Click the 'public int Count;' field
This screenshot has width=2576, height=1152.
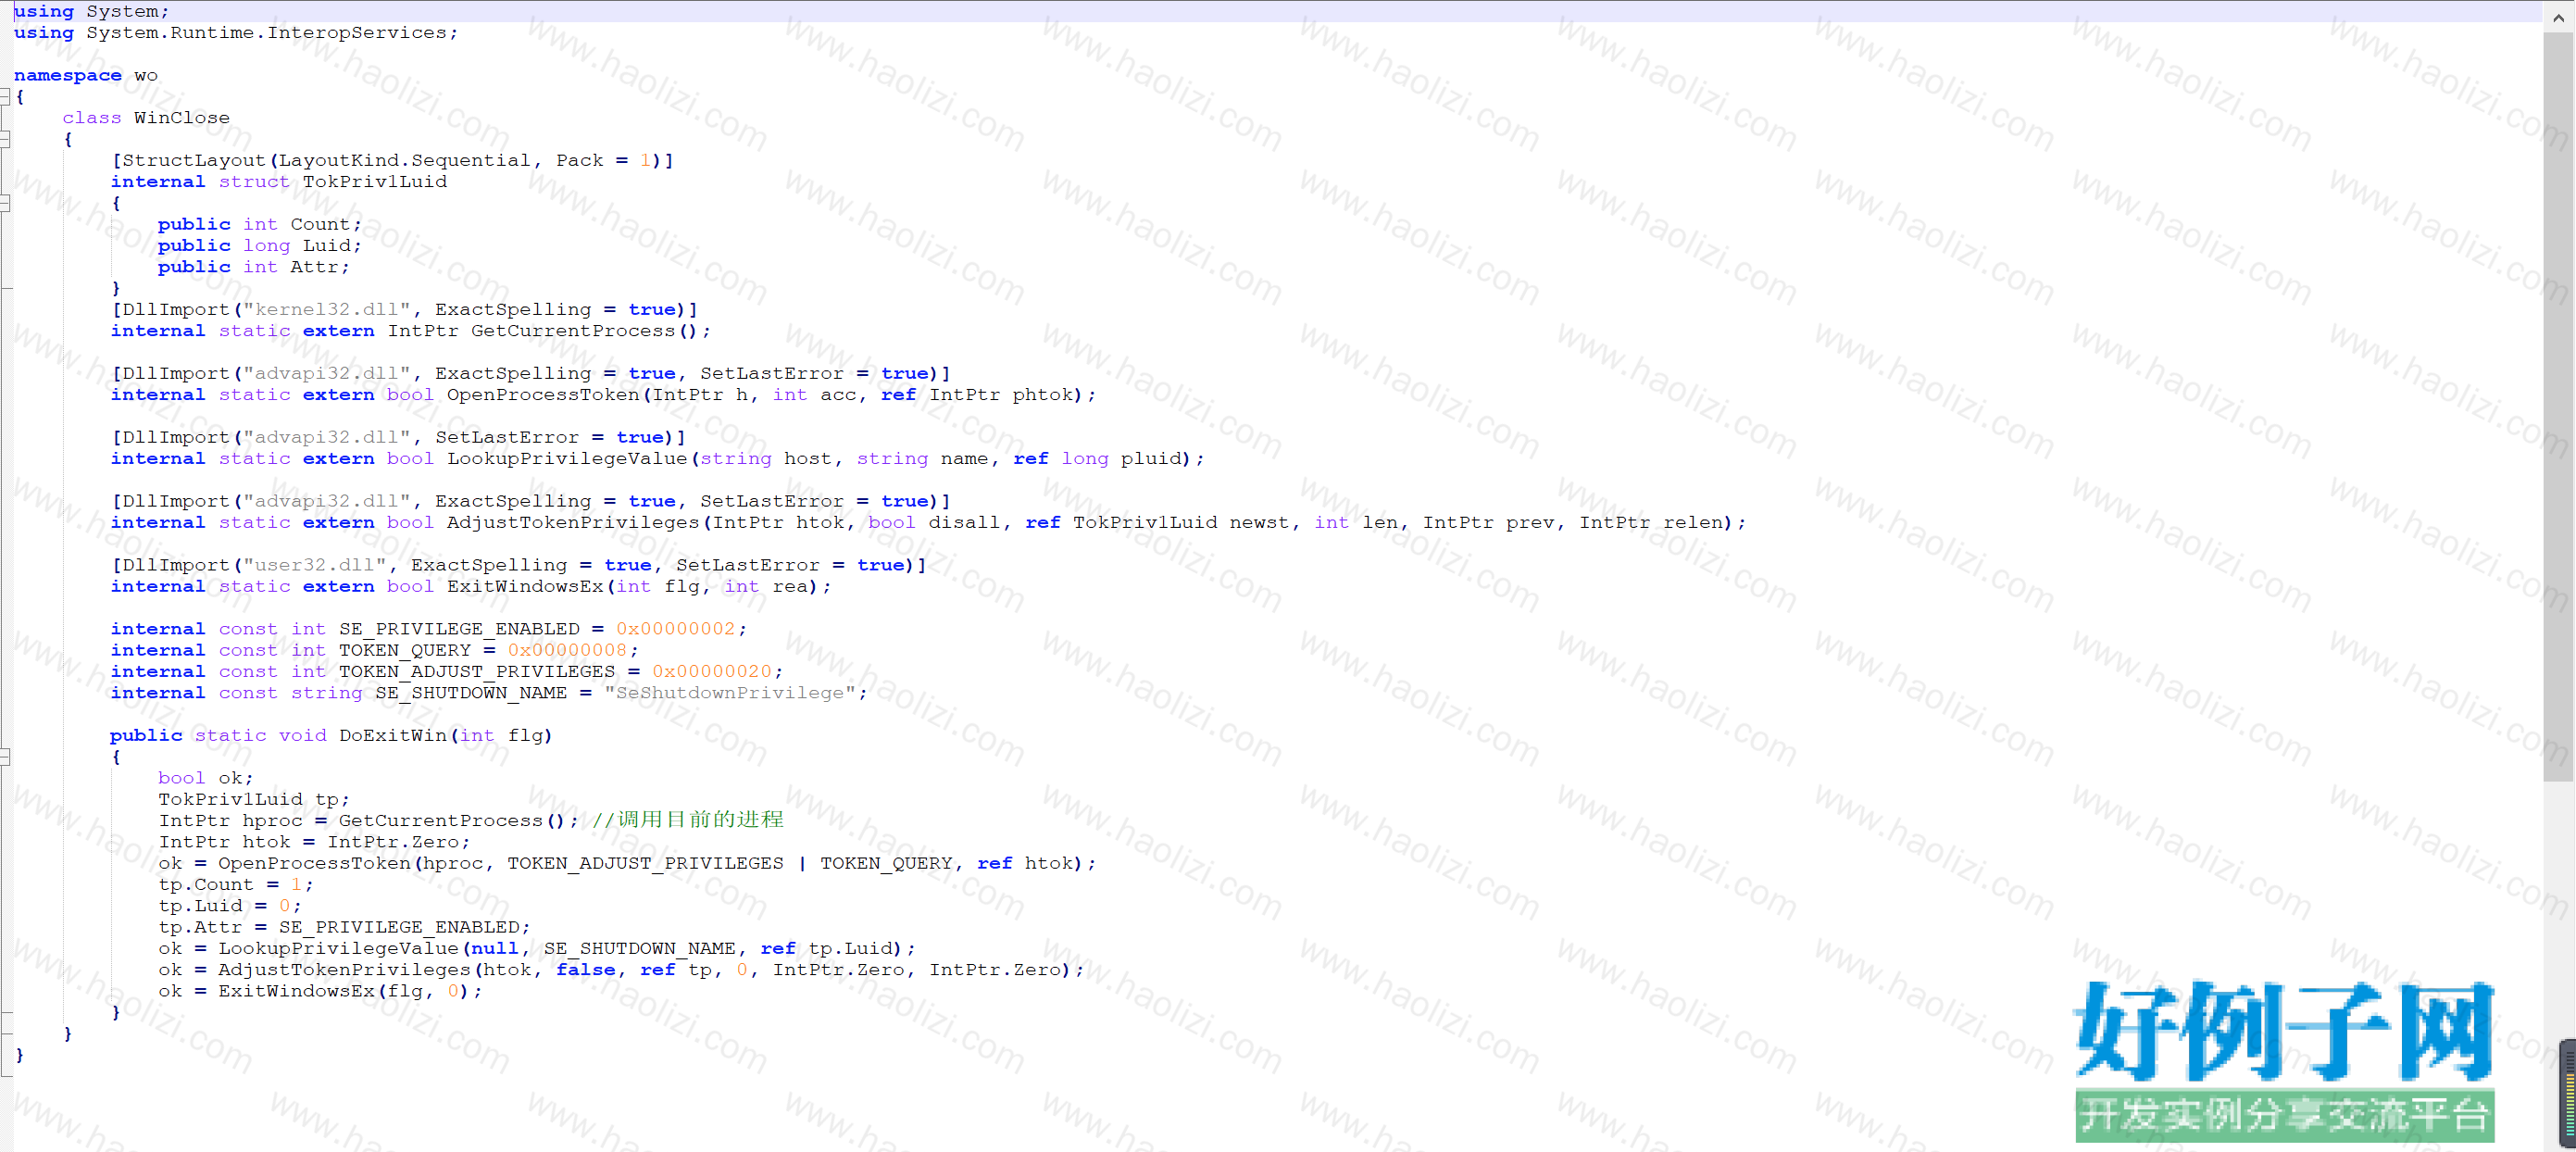click(x=260, y=224)
